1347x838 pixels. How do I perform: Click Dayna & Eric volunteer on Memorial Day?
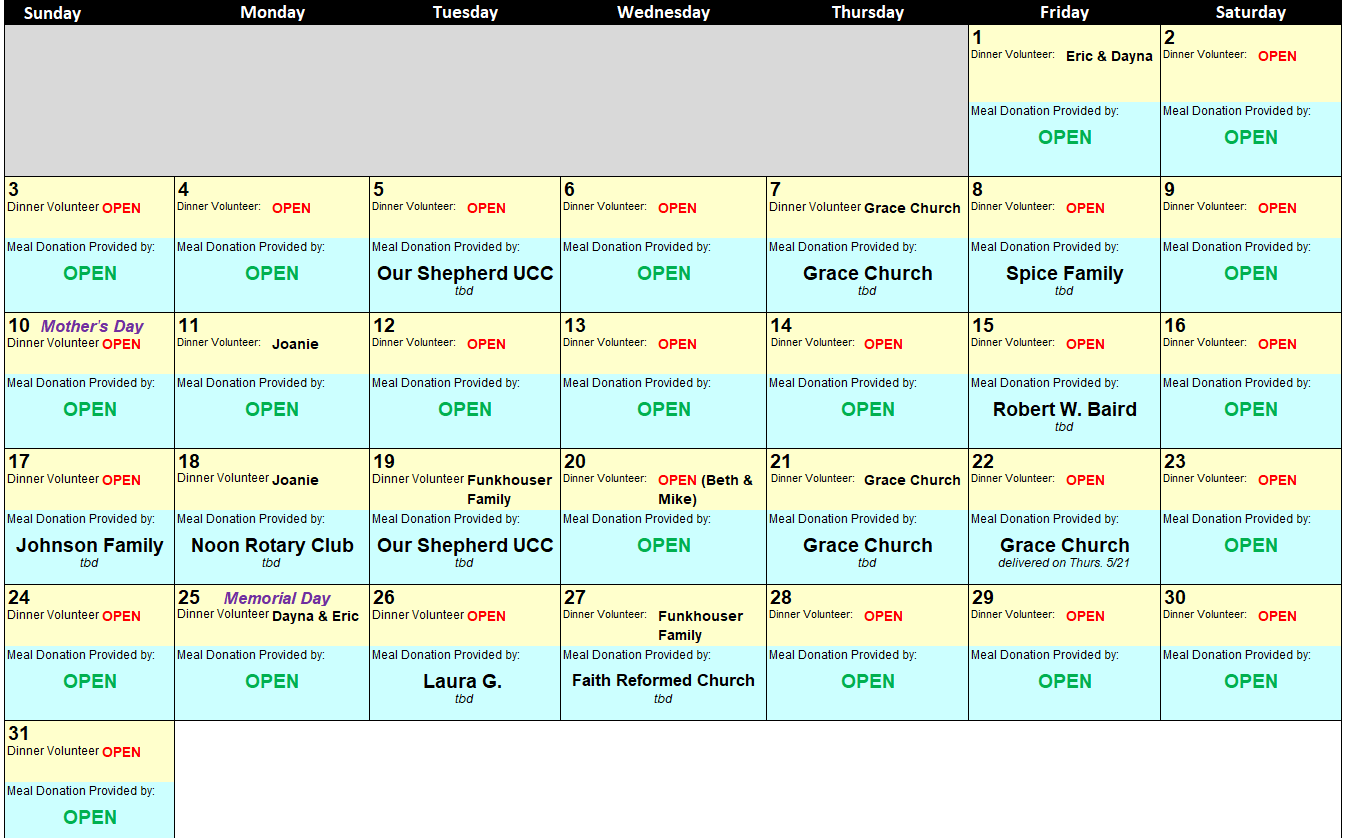pyautogui.click(x=315, y=616)
